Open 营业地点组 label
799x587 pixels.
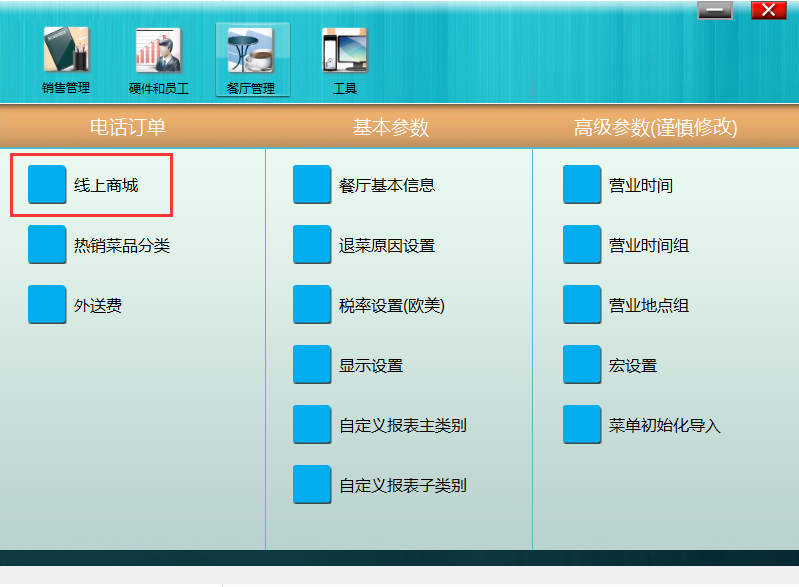[x=649, y=306]
